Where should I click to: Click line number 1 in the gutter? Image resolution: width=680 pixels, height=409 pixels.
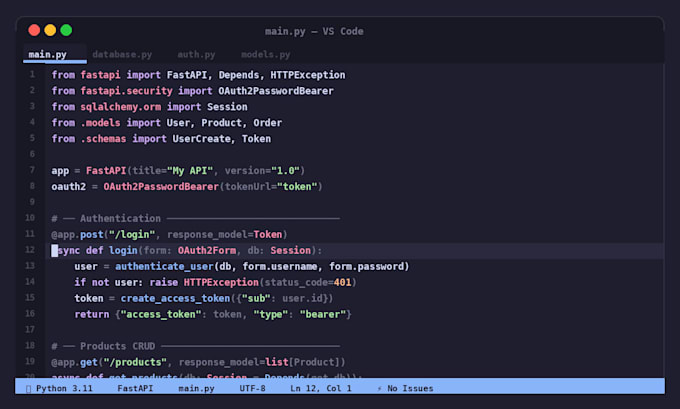click(32, 75)
